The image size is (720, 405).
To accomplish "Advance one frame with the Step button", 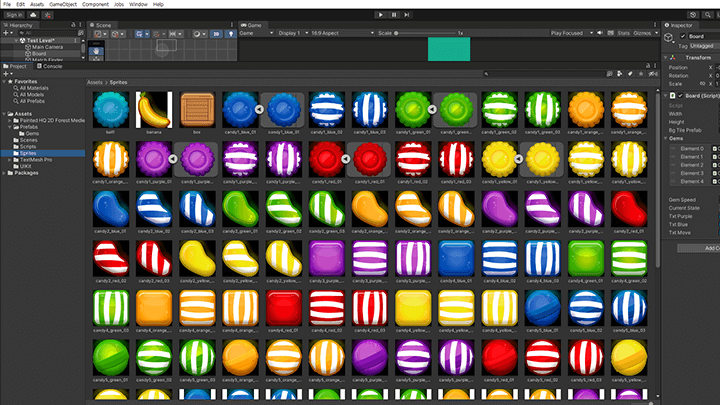I will tap(407, 15).
